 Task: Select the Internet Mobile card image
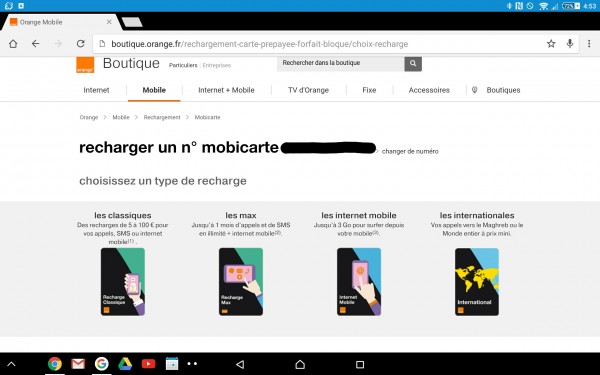click(359, 282)
